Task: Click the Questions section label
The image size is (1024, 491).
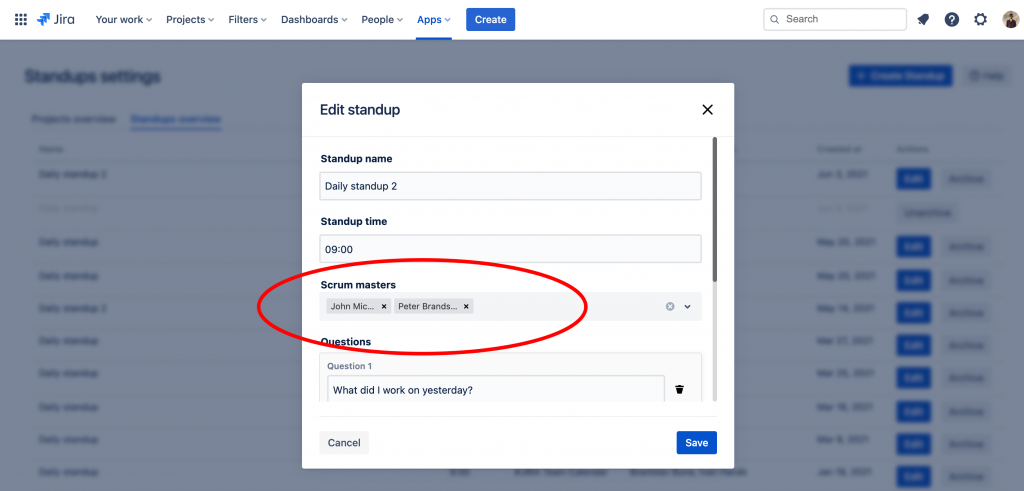Action: [x=345, y=341]
